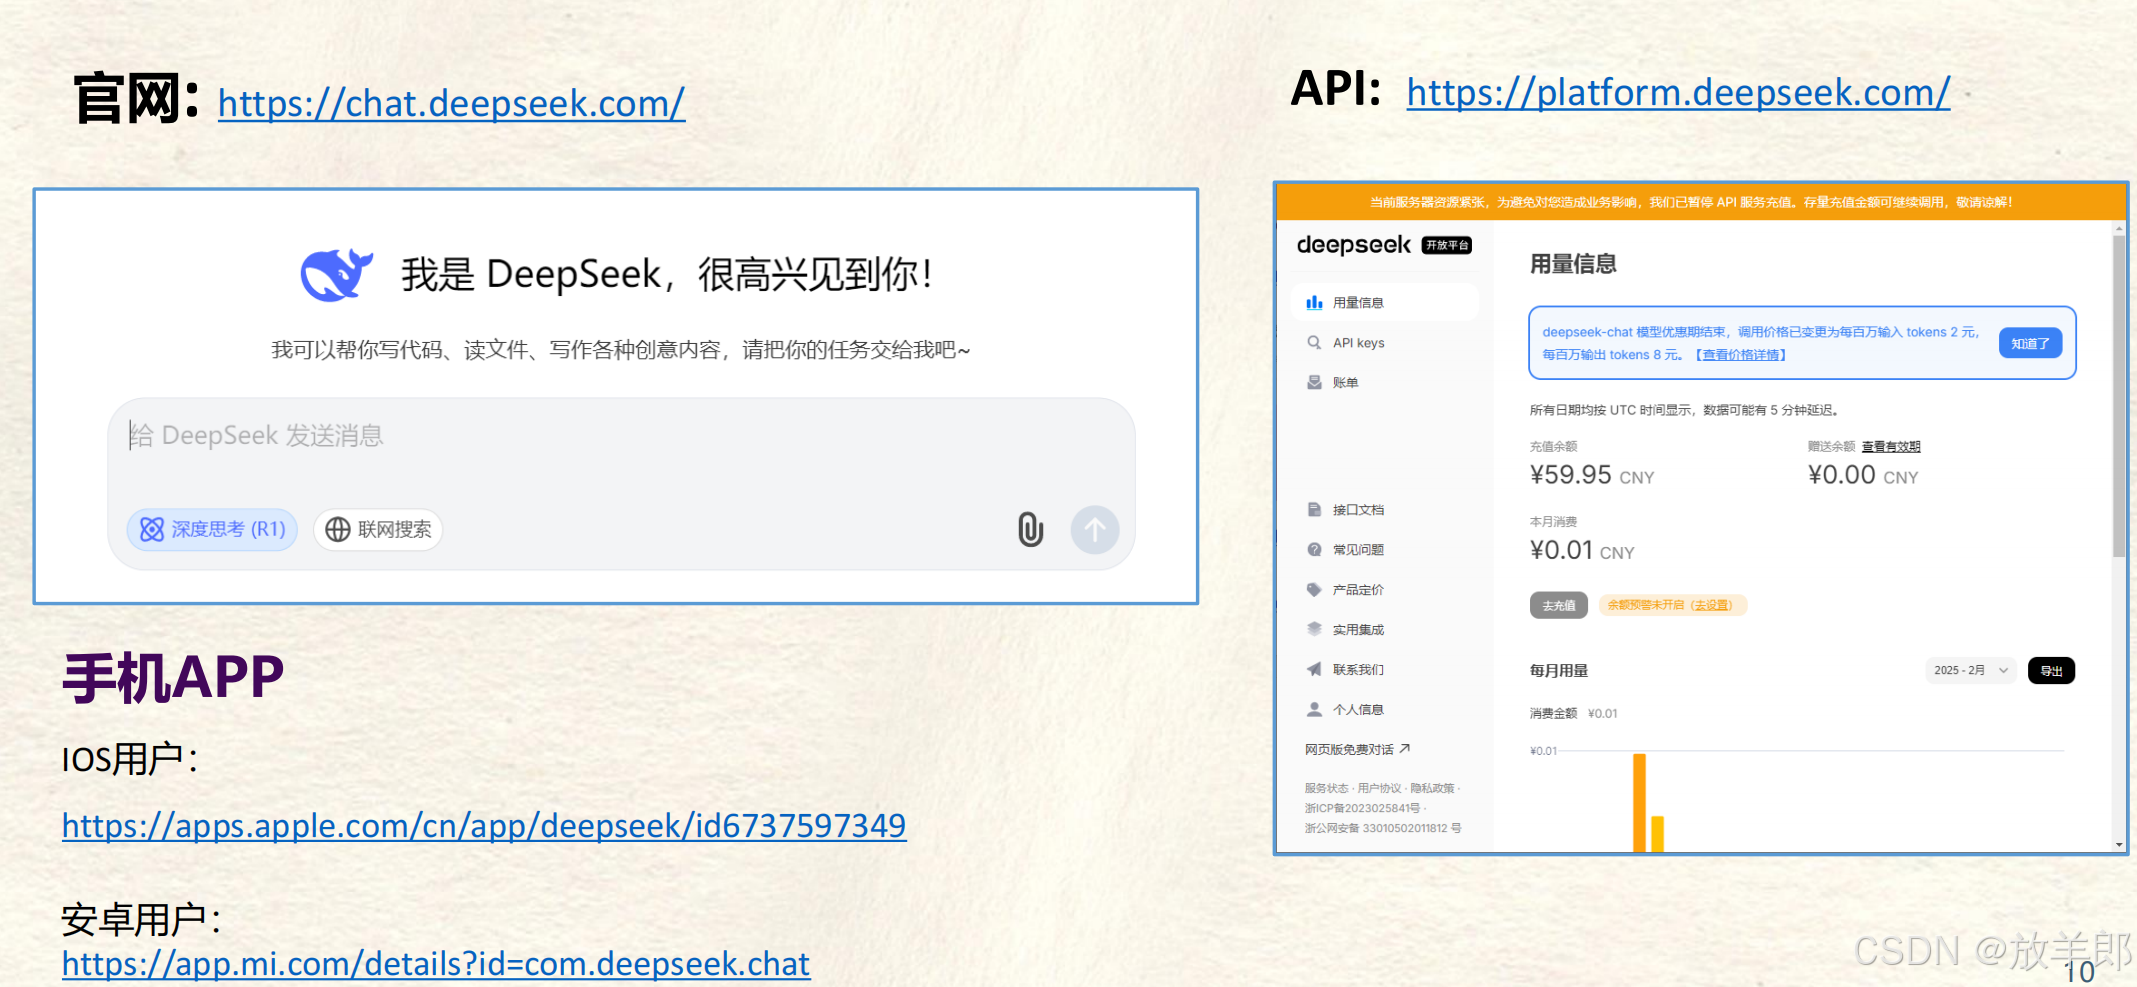Click the bar chart icon beside 用量信息
This screenshot has width=2137, height=987.
[1314, 302]
